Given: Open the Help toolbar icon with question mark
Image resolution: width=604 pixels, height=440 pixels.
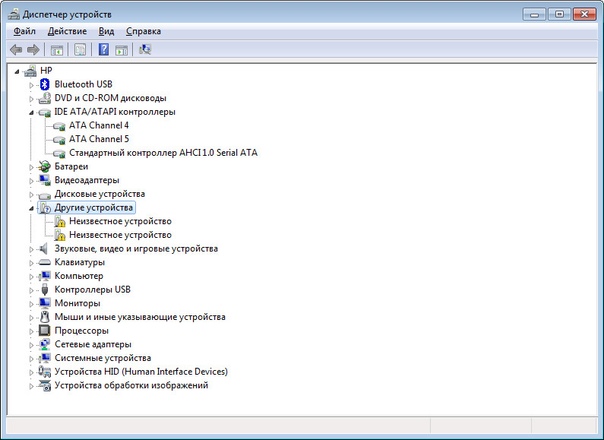Looking at the screenshot, I should coord(104,49).
